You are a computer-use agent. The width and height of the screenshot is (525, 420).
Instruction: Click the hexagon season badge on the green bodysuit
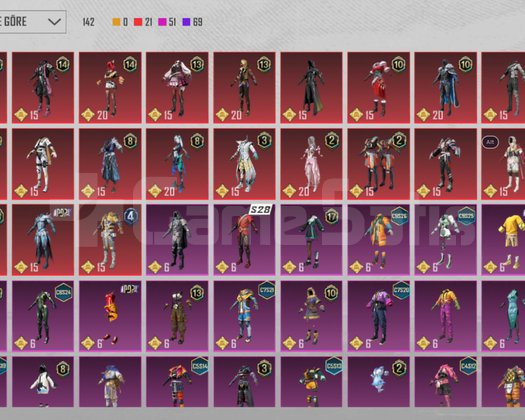[64, 292]
